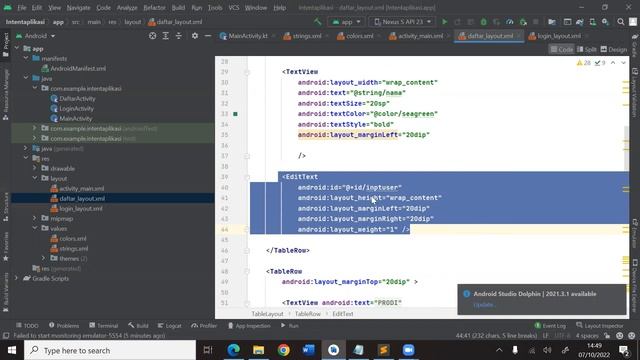
Task: Open the SDK Manager icon
Action: 605,22
